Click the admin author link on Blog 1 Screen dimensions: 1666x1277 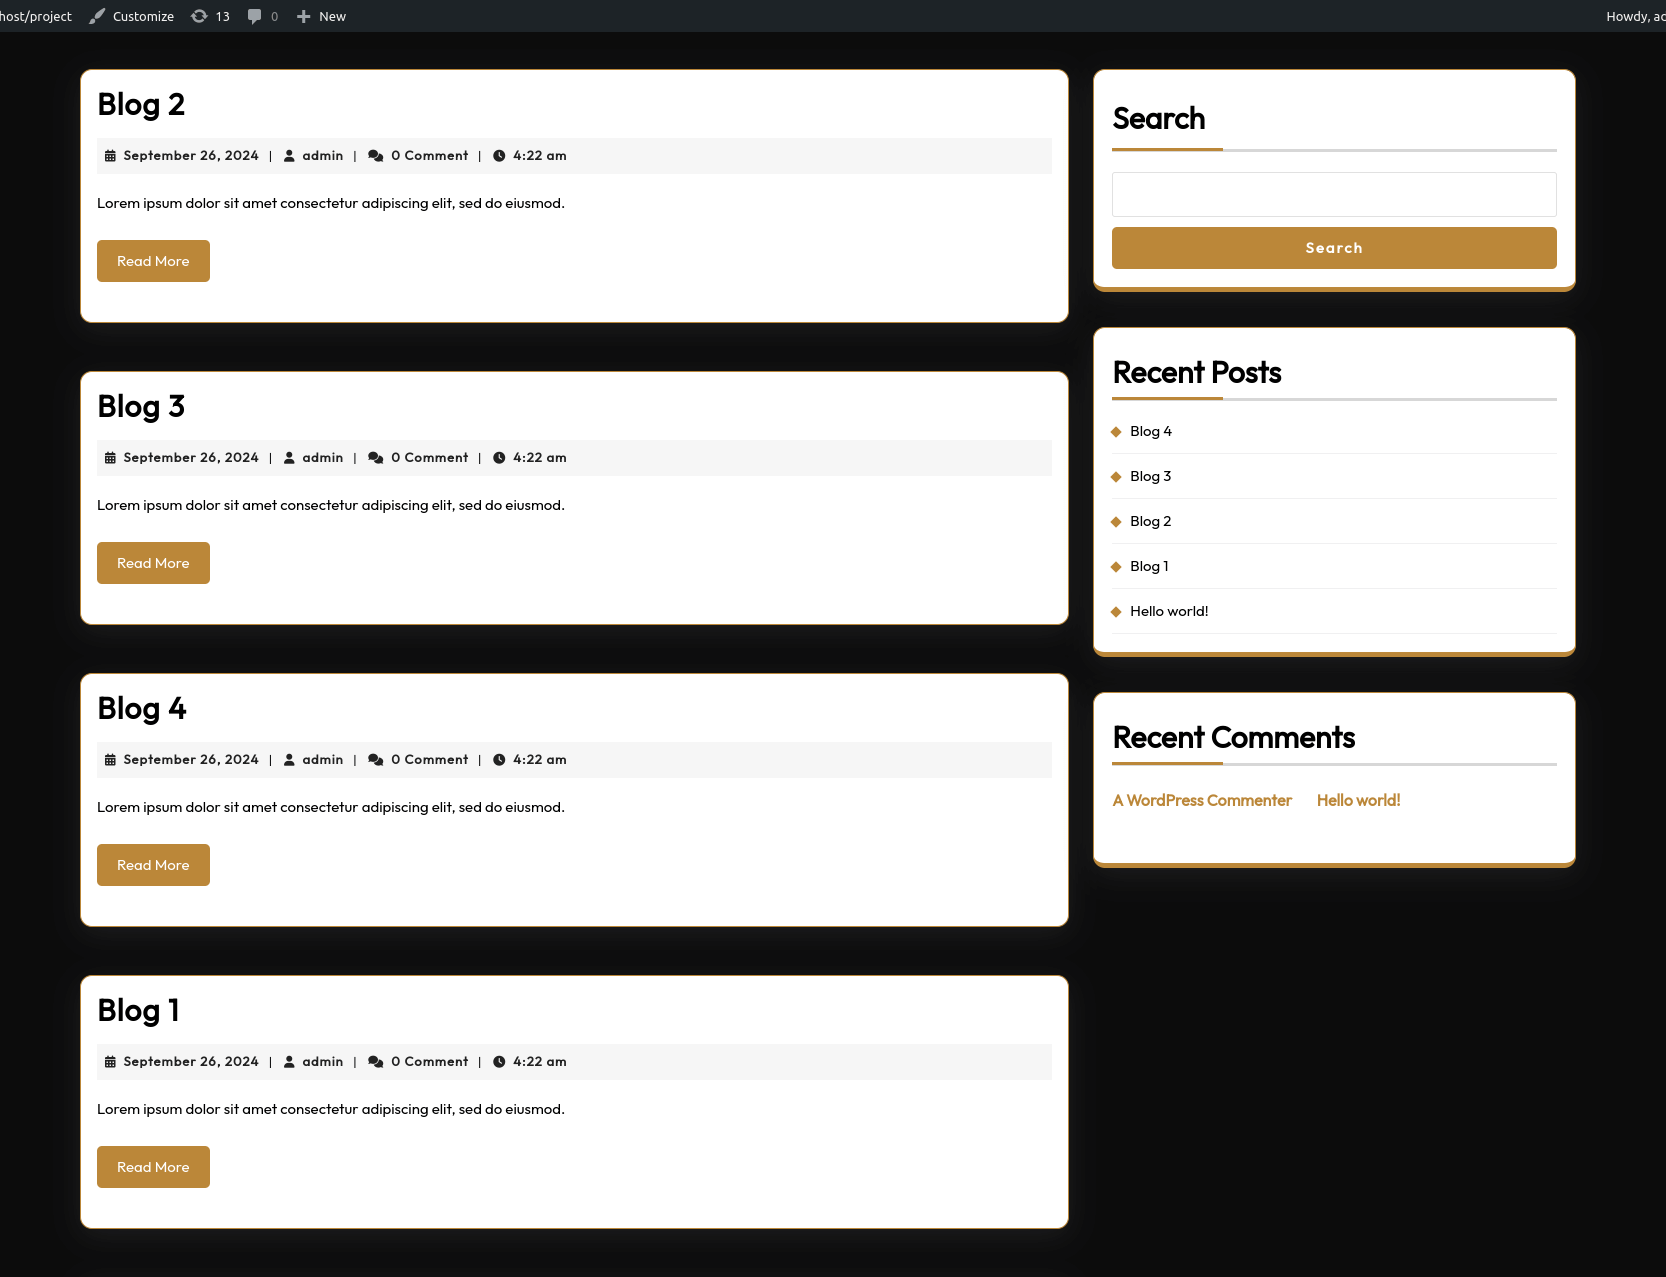point(322,1062)
